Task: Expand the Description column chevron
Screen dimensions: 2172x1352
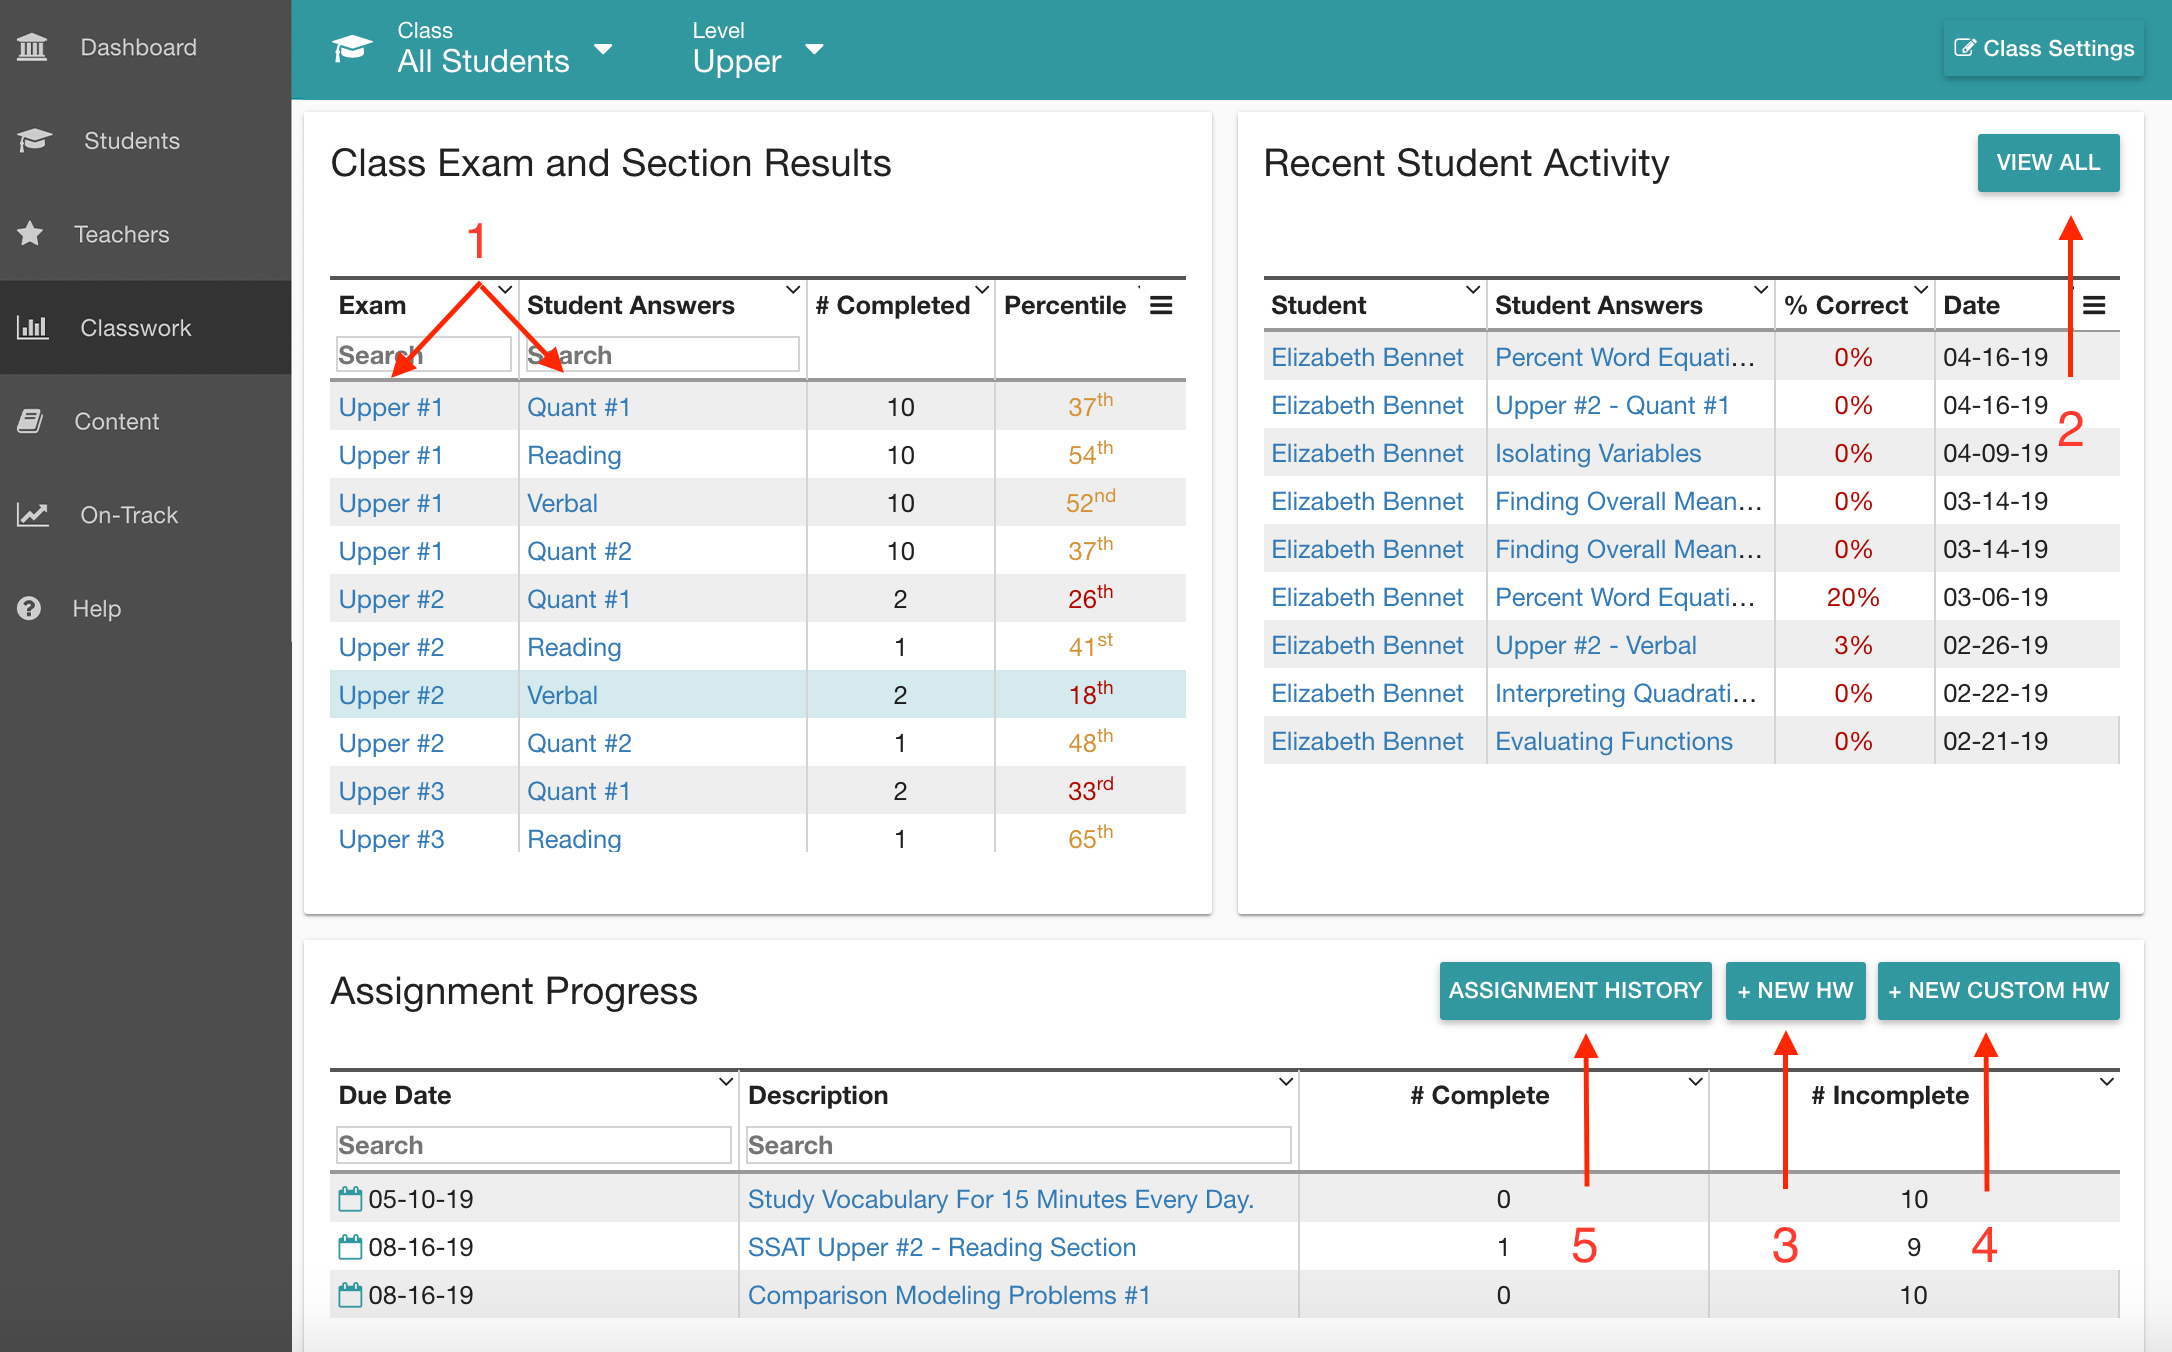Action: tap(1287, 1082)
